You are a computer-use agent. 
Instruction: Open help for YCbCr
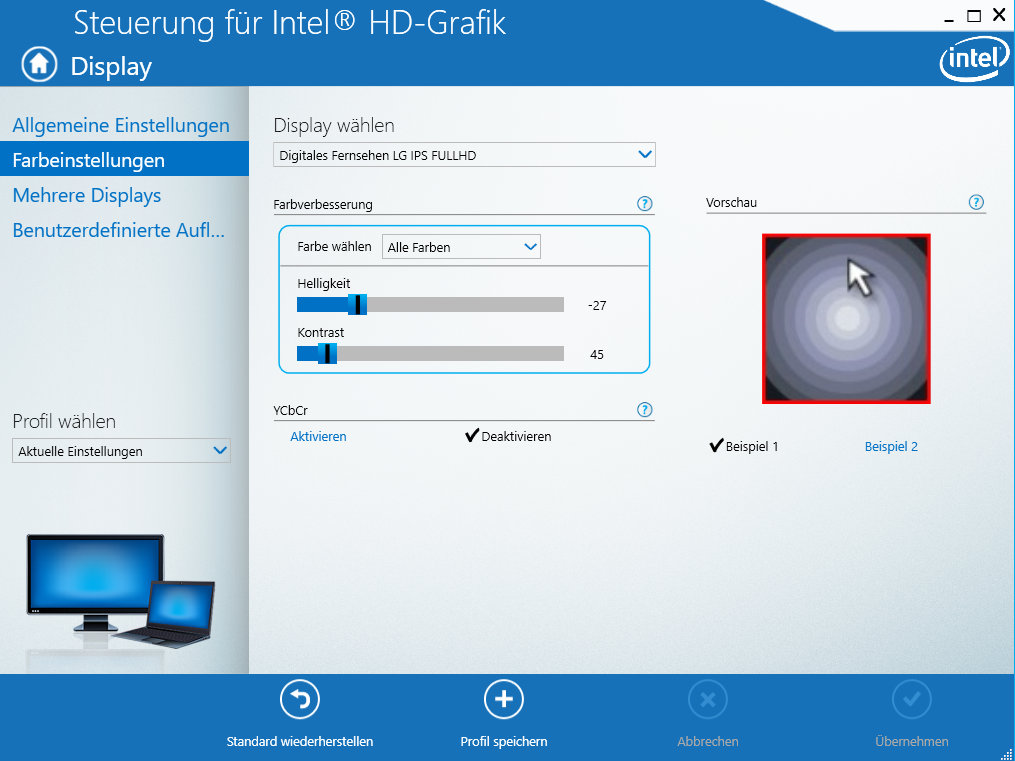644,410
